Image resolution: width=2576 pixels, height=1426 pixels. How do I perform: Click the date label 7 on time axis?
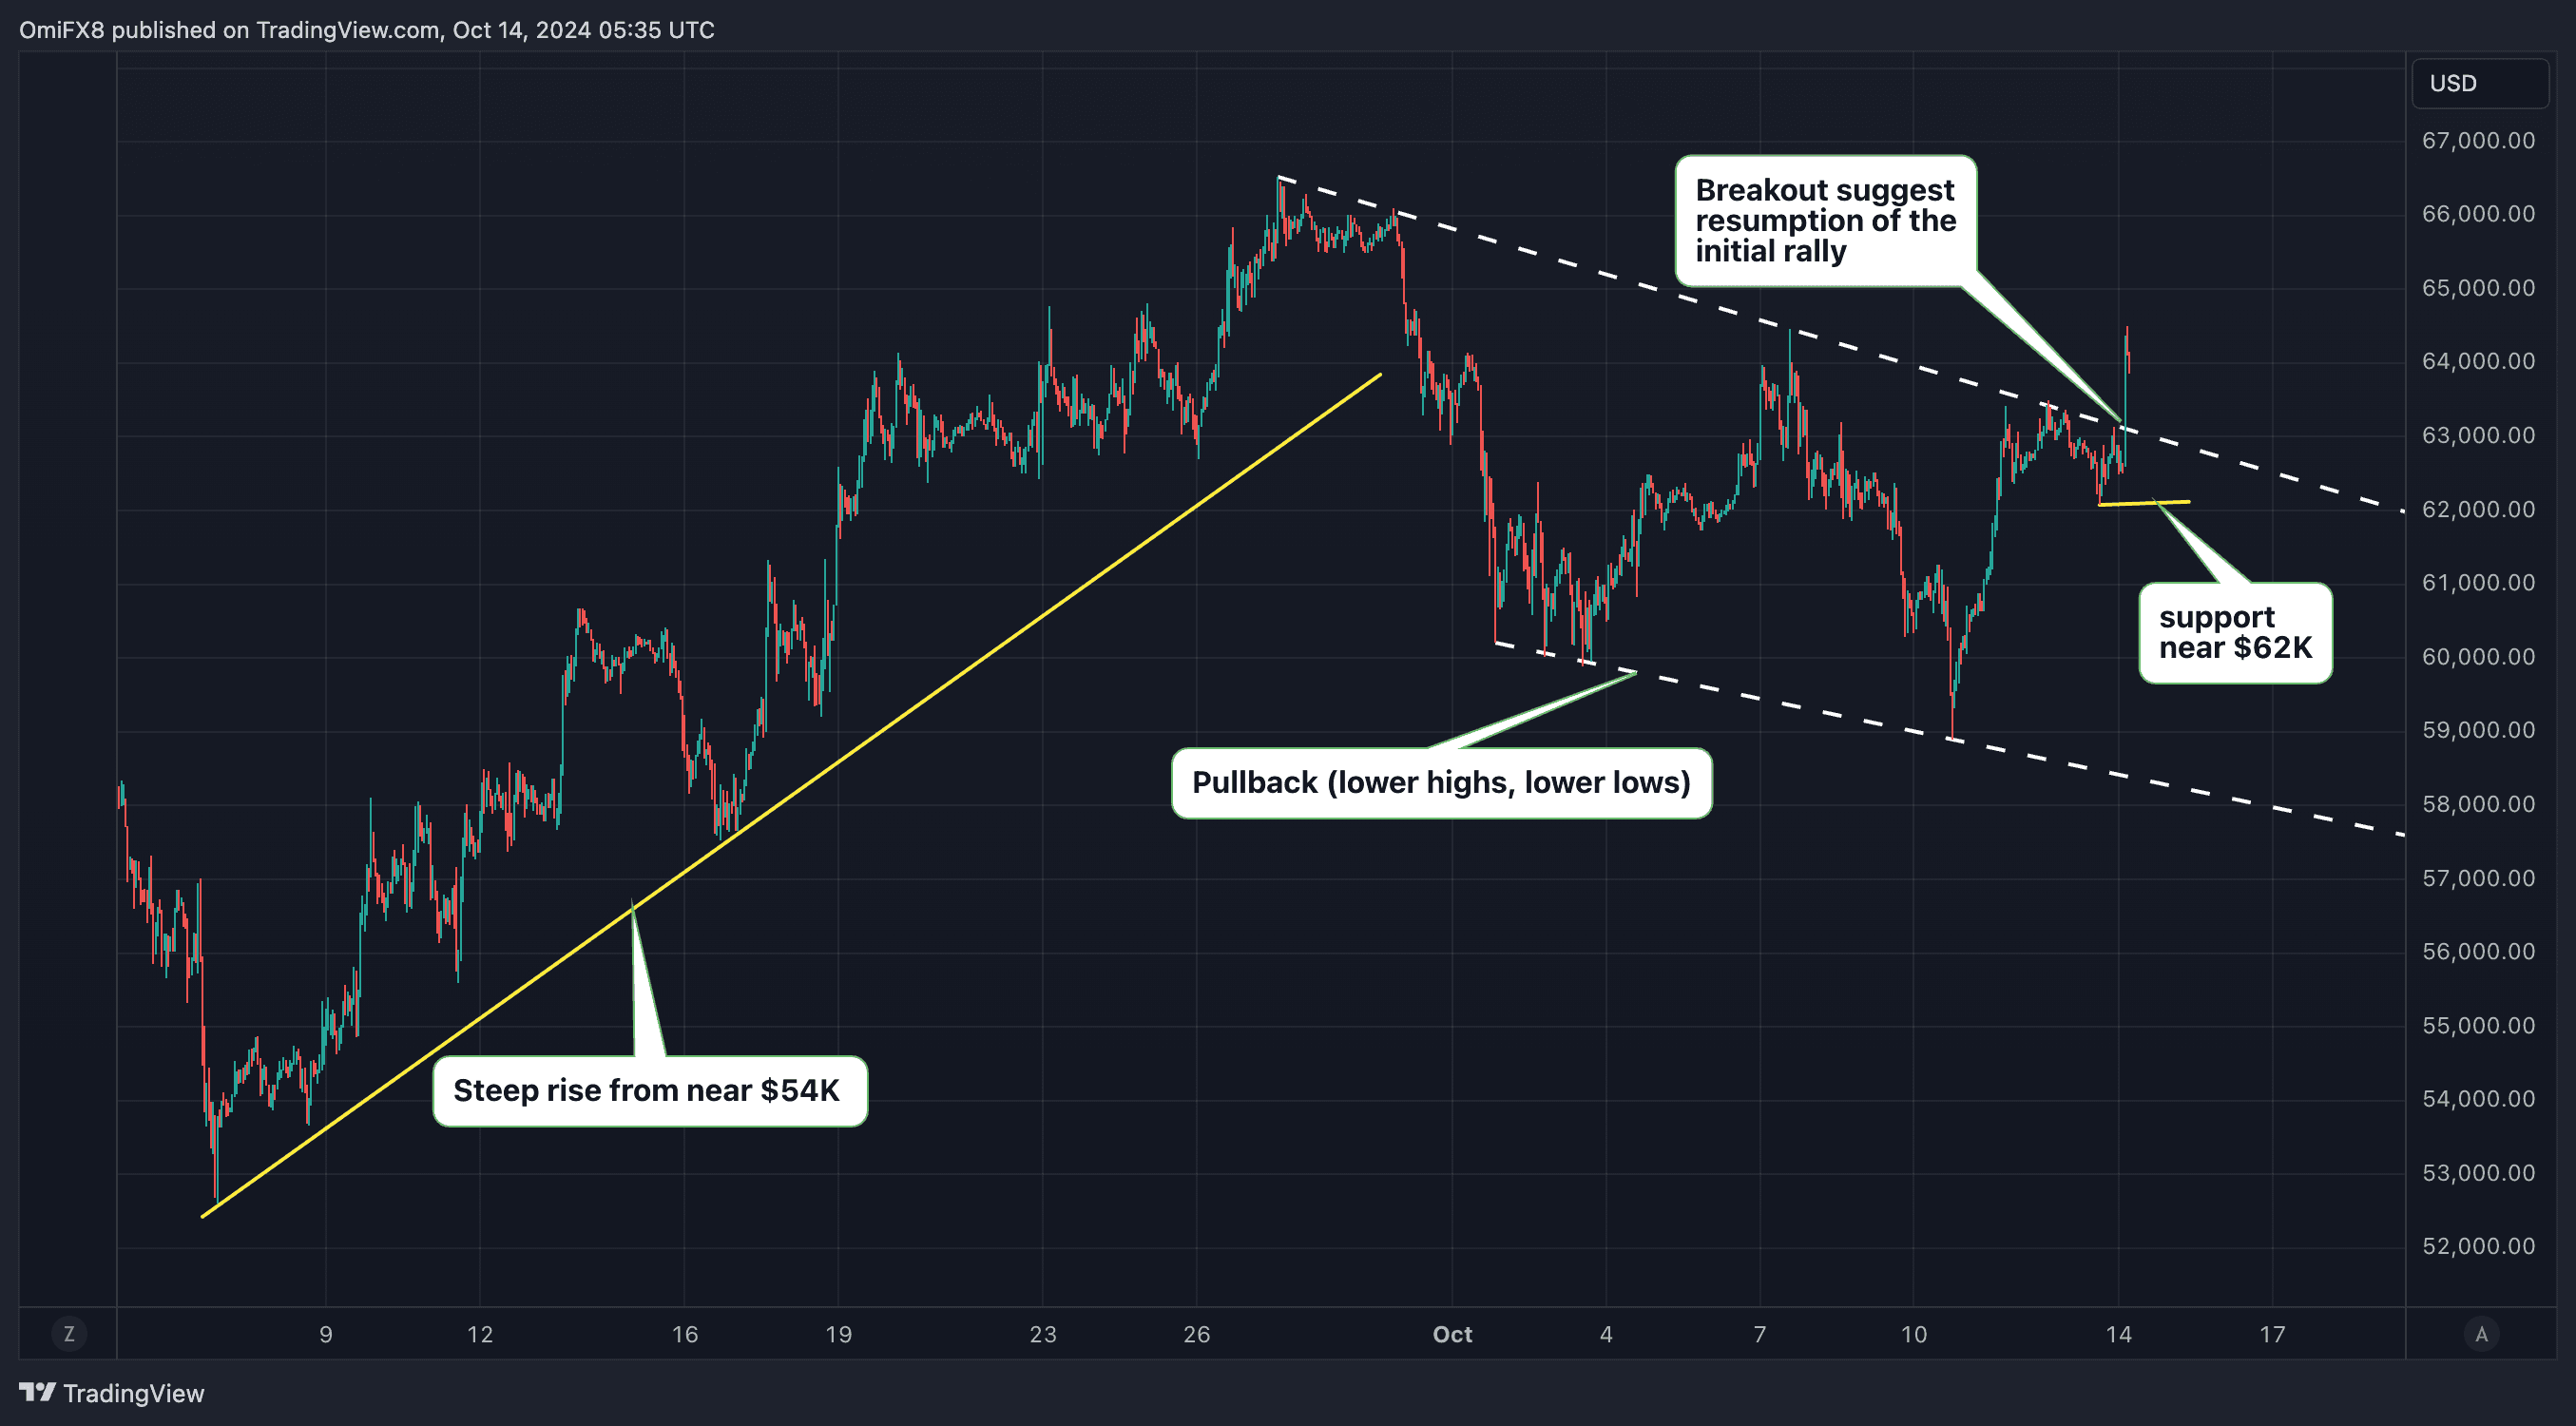pyautogui.click(x=1760, y=1334)
